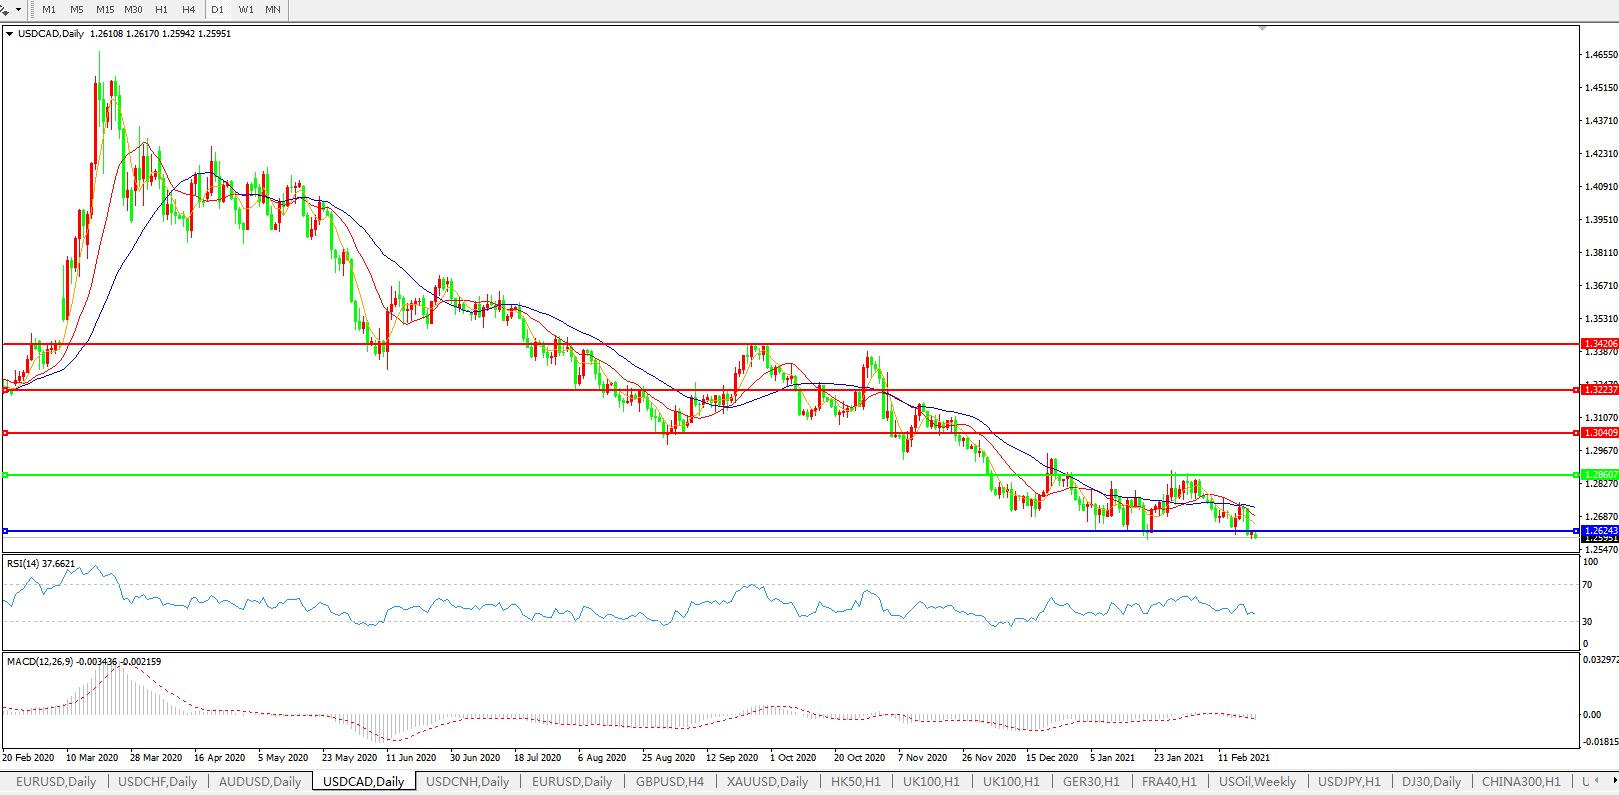Click the drawing objects tool icon at top-left
The height and width of the screenshot is (795, 1619).
(5, 9)
